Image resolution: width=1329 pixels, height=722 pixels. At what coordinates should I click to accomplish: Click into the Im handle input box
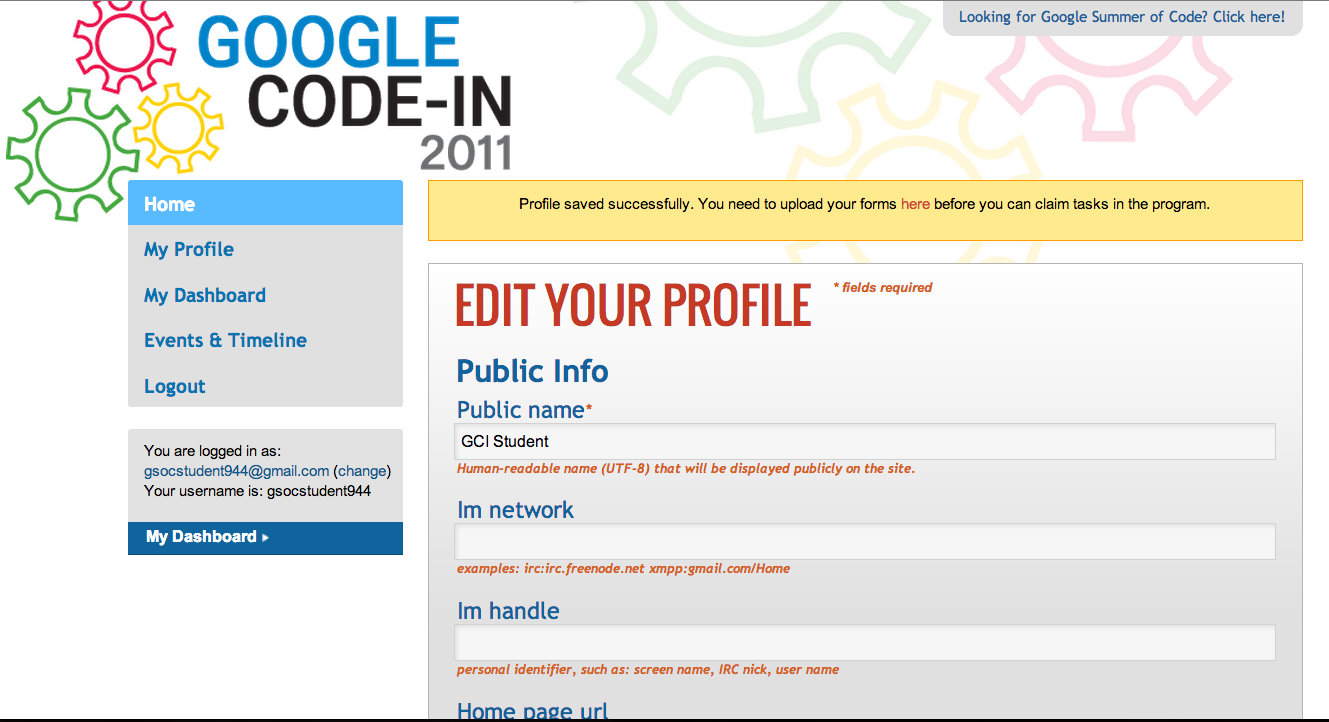(865, 642)
